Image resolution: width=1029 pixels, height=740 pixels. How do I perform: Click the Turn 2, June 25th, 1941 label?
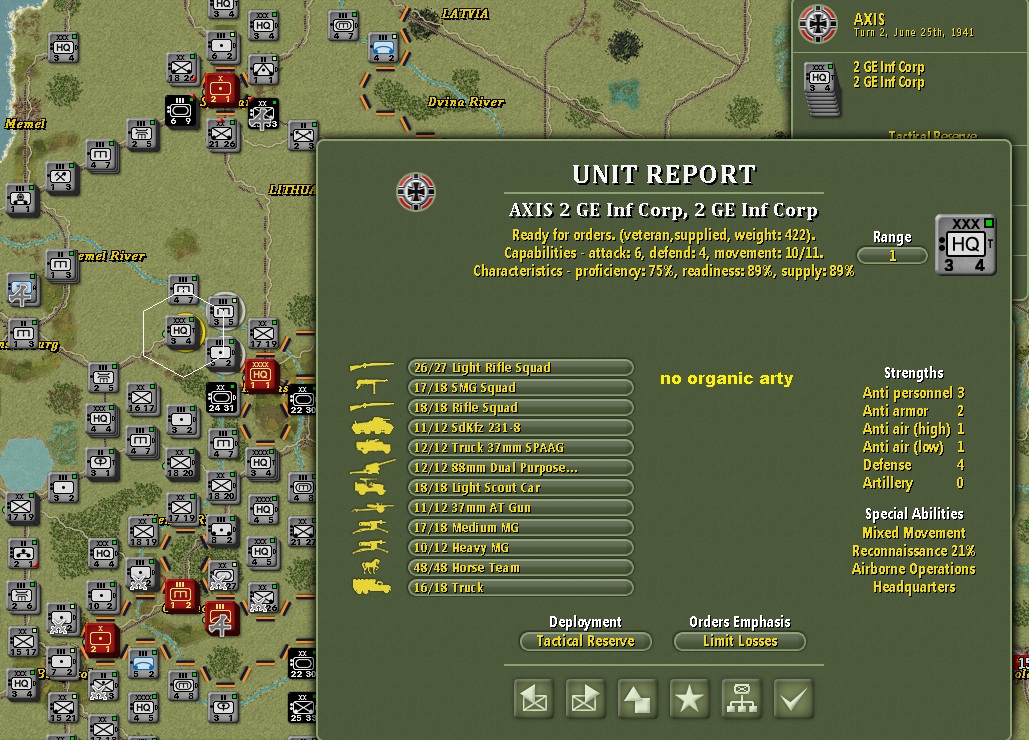914,32
